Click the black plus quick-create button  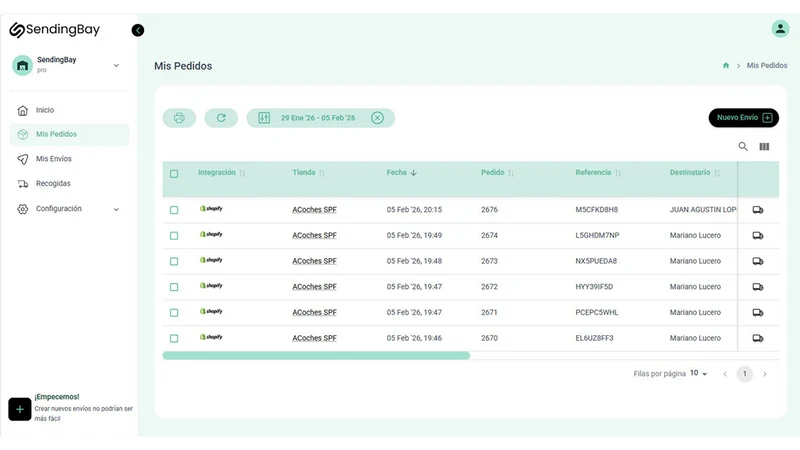pos(20,409)
